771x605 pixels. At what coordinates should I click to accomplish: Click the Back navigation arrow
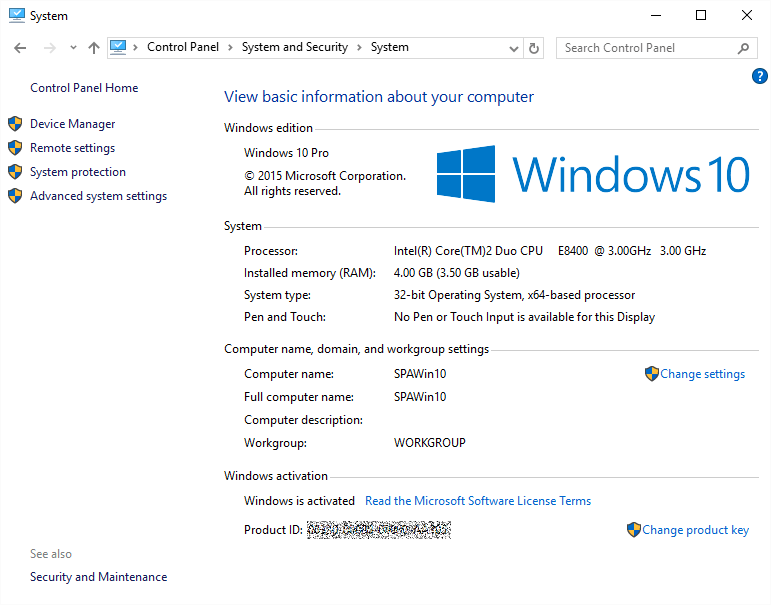[x=20, y=48]
